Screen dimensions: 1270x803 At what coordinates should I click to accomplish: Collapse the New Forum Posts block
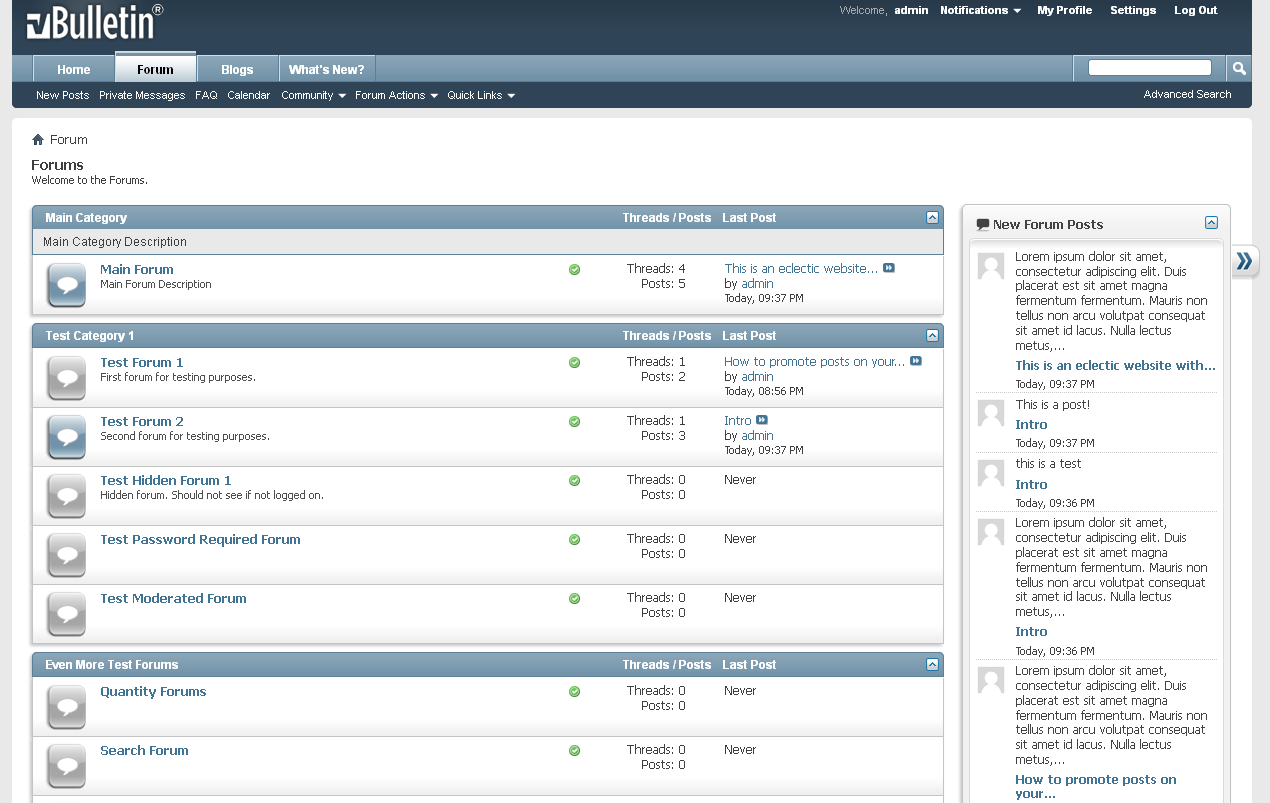(x=1211, y=223)
